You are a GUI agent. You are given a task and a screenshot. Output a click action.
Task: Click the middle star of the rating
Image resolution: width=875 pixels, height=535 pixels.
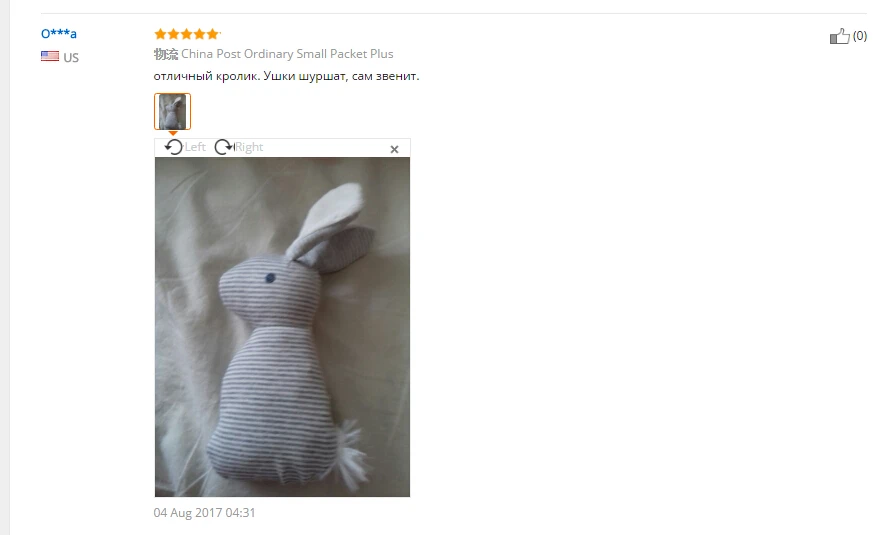[x=186, y=34]
